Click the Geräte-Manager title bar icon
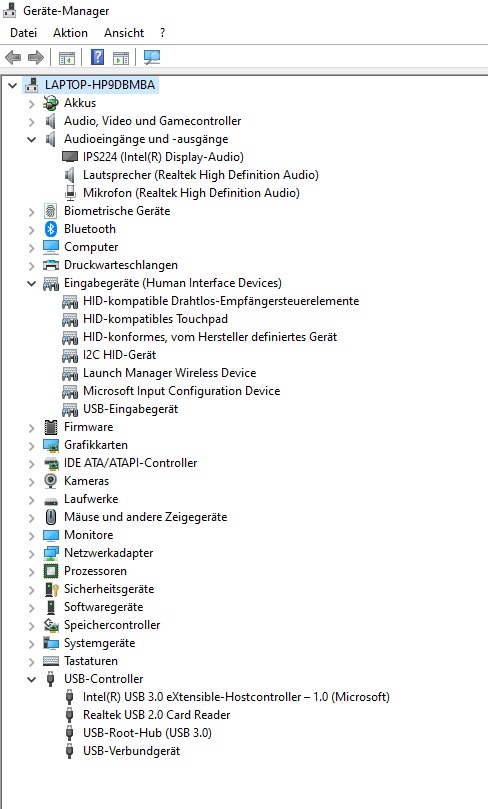This screenshot has width=488, height=809. [x=9, y=10]
